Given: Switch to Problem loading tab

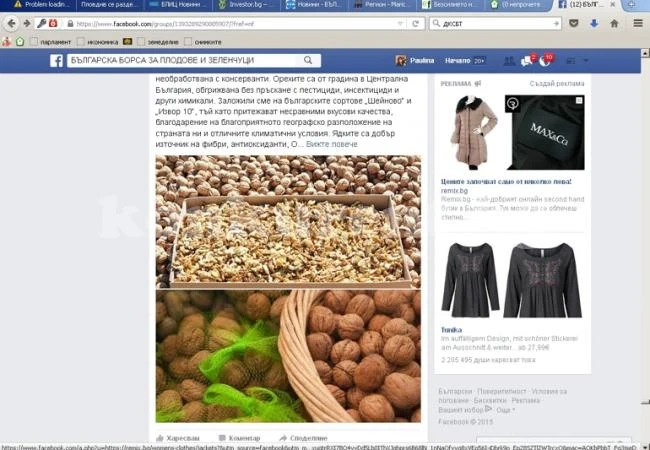Looking at the screenshot, I should pos(40,5).
